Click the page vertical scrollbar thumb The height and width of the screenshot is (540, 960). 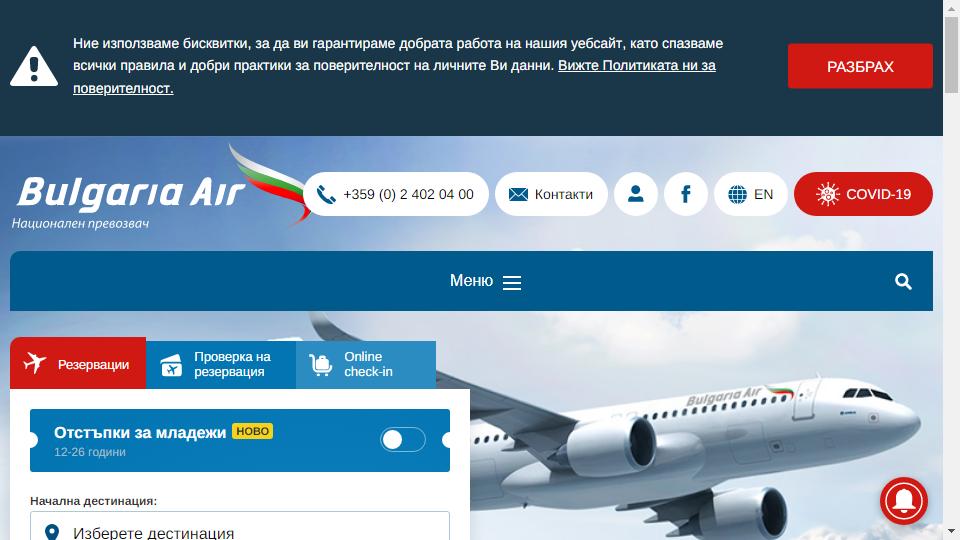point(951,55)
